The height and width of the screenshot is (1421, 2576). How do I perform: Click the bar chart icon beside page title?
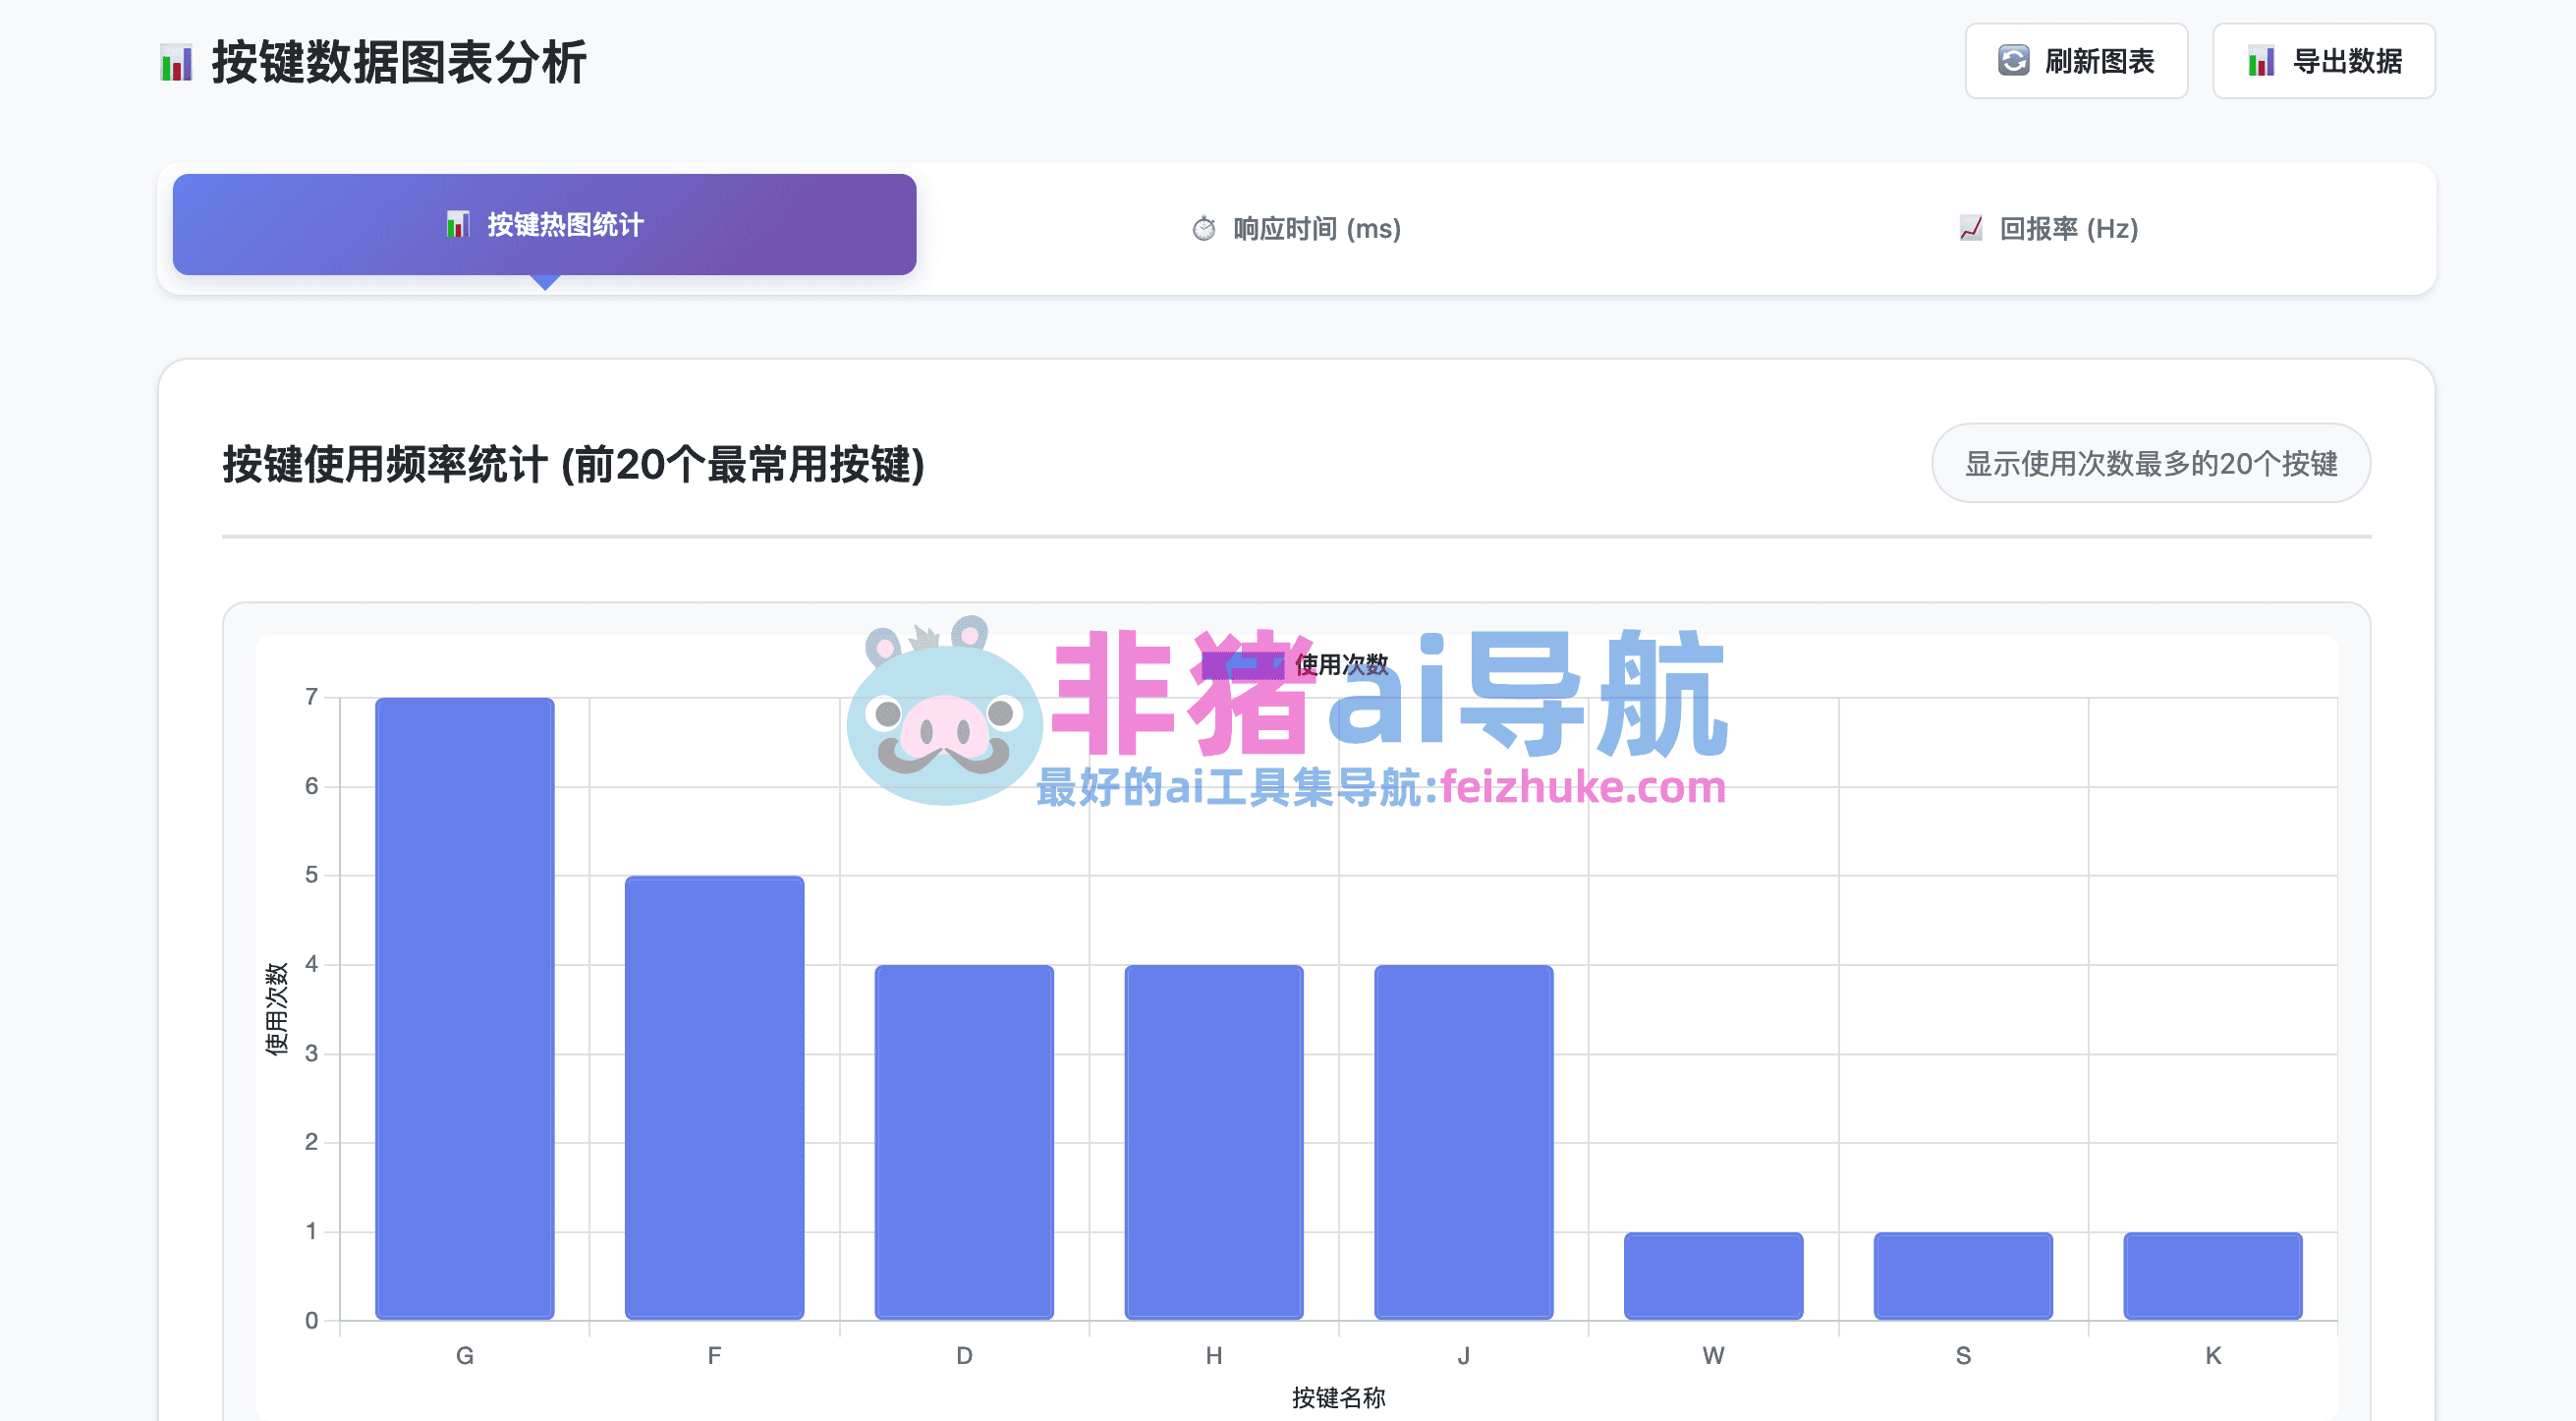(x=176, y=63)
